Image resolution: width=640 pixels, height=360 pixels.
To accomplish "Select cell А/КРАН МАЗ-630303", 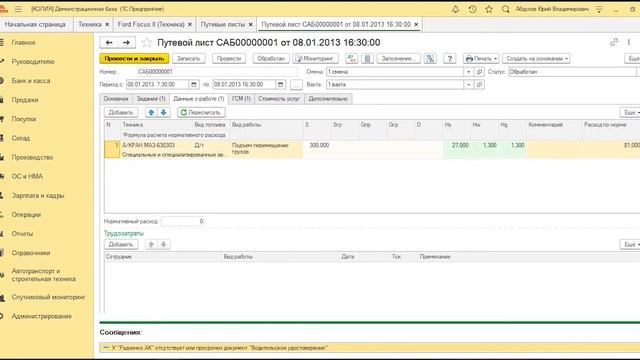I will coord(156,145).
